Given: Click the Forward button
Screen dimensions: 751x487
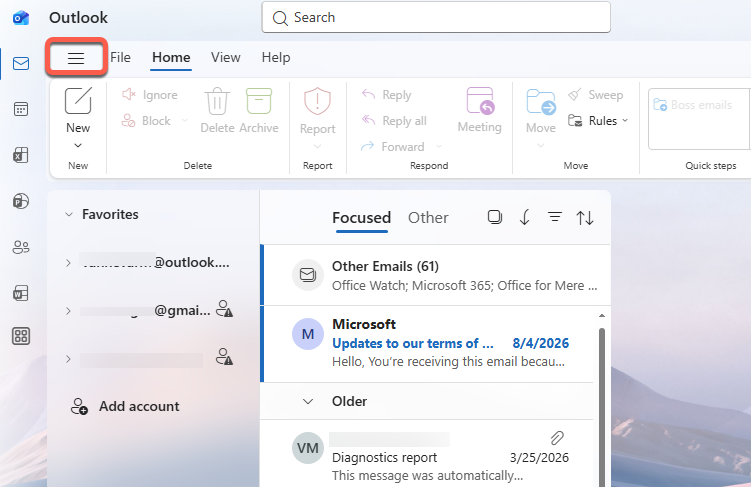Looking at the screenshot, I should (393, 147).
